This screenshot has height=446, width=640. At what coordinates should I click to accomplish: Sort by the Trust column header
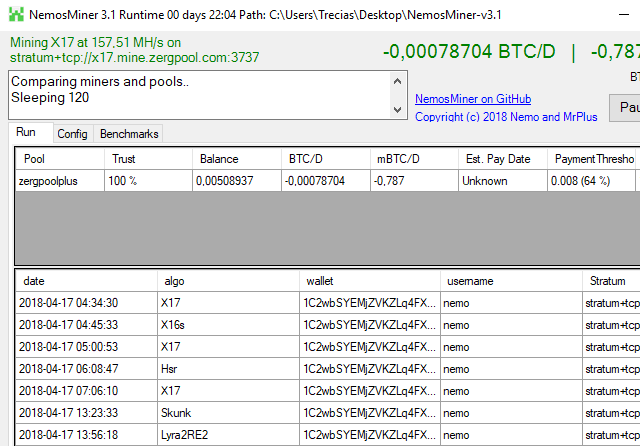click(x=148, y=159)
